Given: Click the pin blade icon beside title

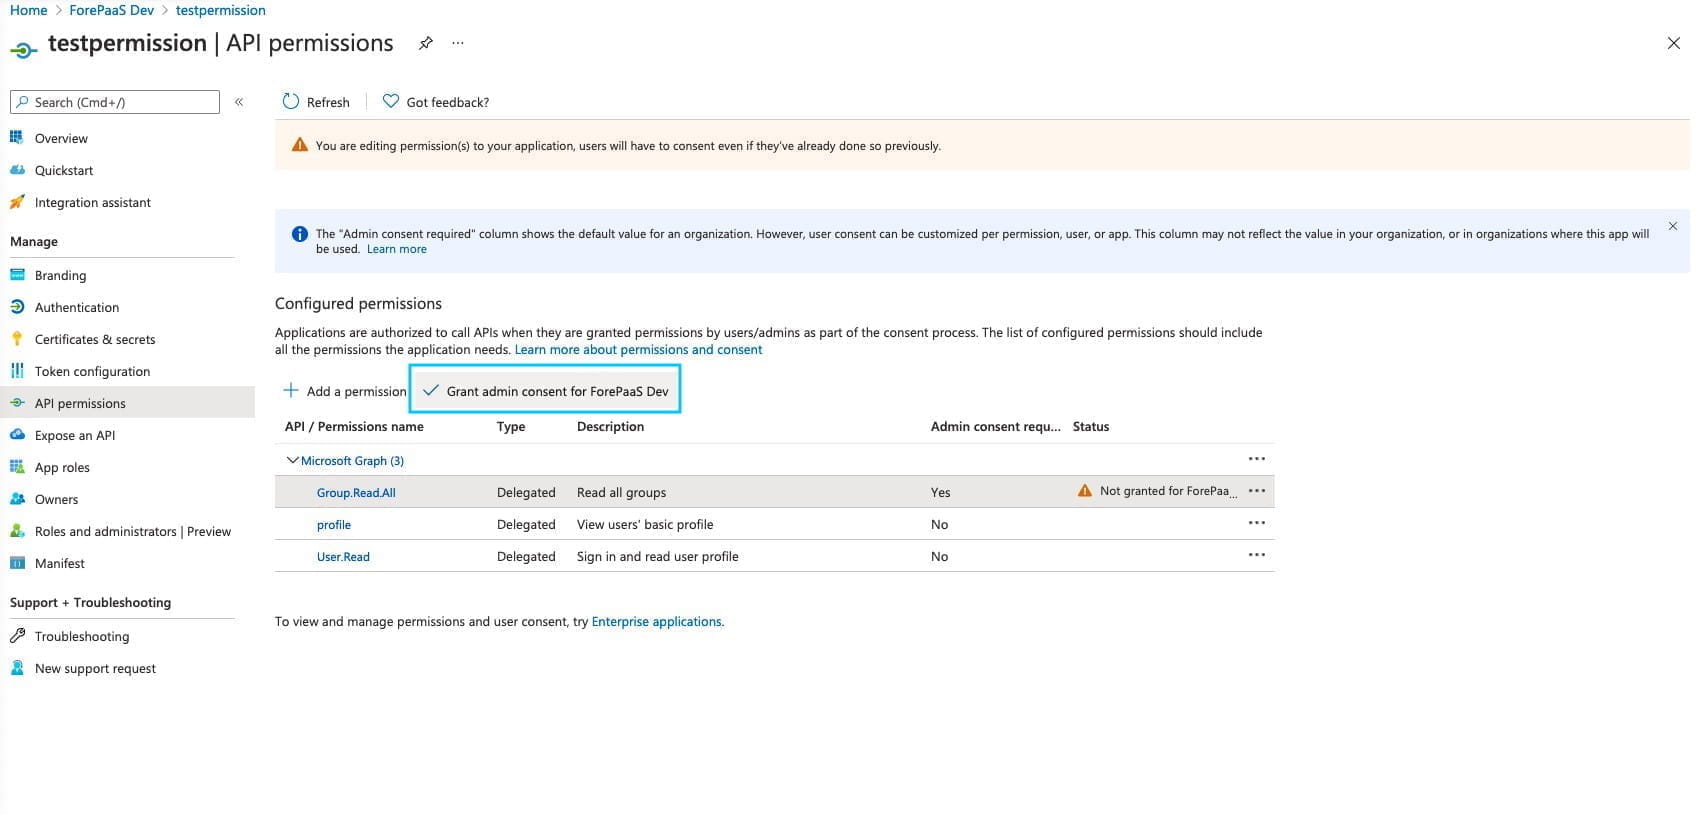Looking at the screenshot, I should (426, 43).
